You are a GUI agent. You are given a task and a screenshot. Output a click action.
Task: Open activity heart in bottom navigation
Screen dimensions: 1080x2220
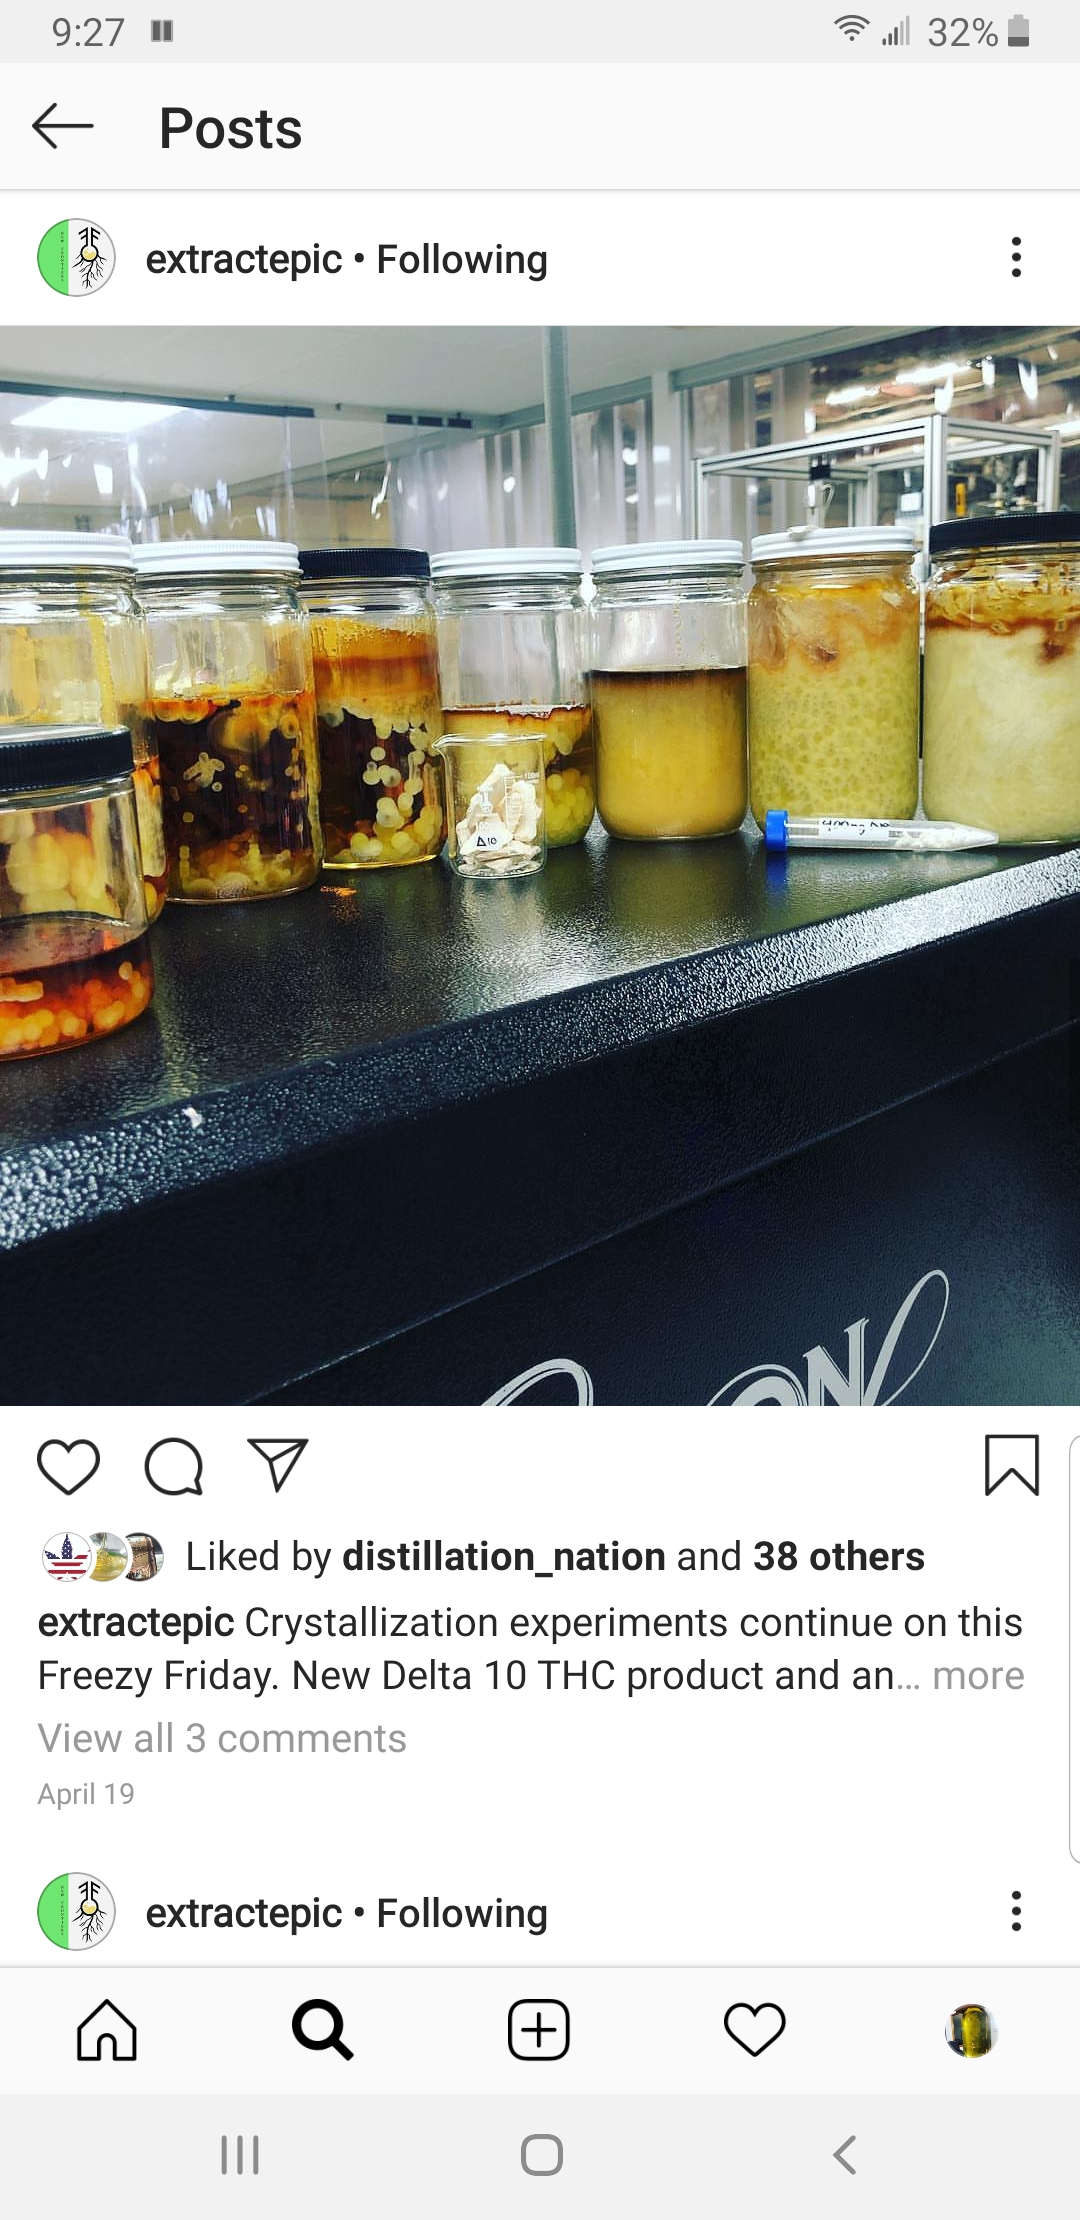pyautogui.click(x=755, y=2030)
